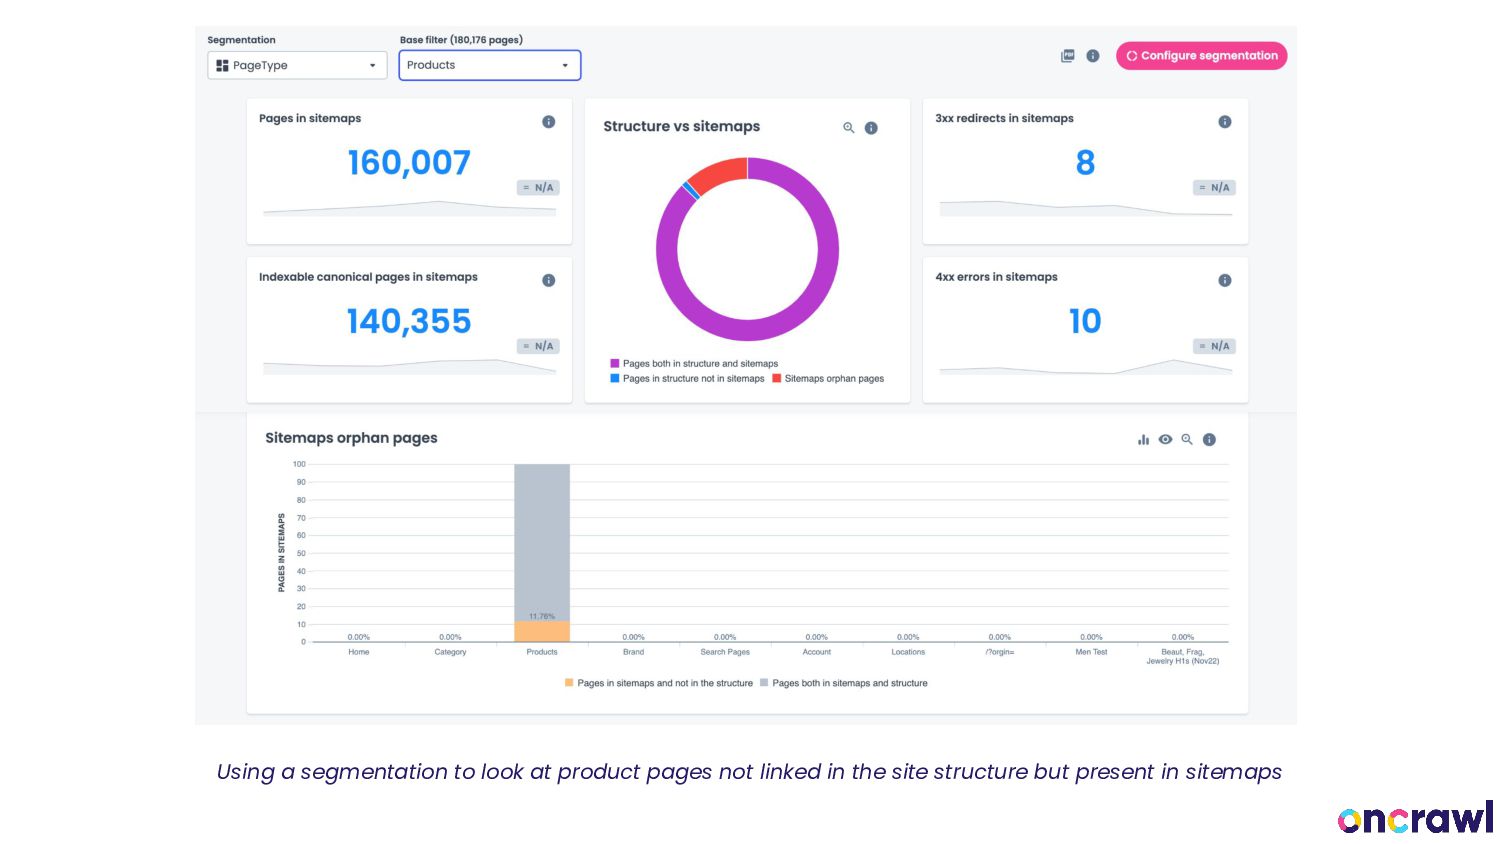Click the info icon beside the PDF export
The height and width of the screenshot is (844, 1500).
[x=1093, y=56]
